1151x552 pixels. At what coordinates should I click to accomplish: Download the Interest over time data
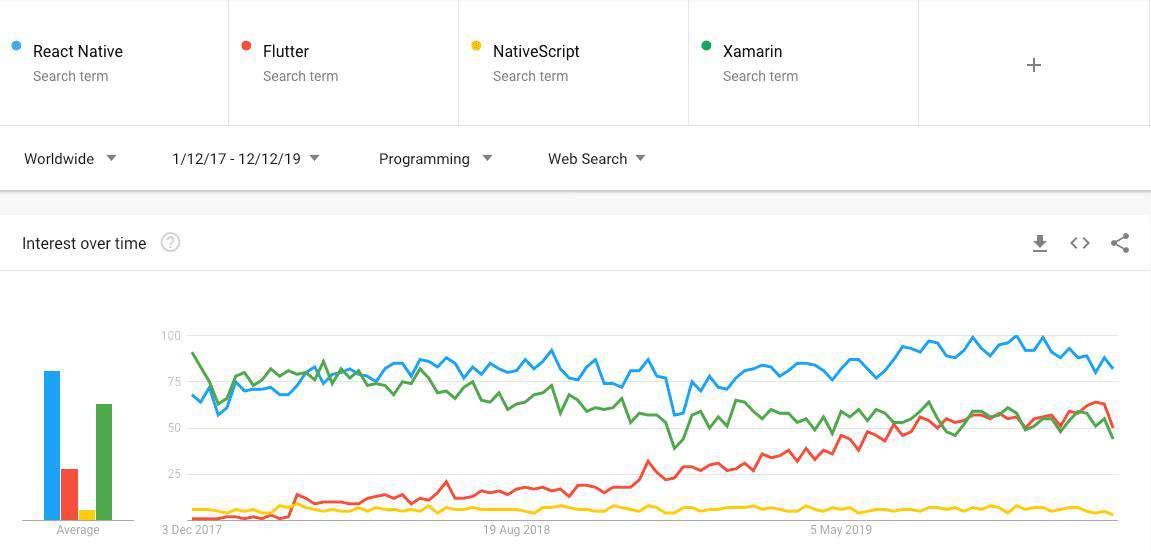[x=1039, y=243]
